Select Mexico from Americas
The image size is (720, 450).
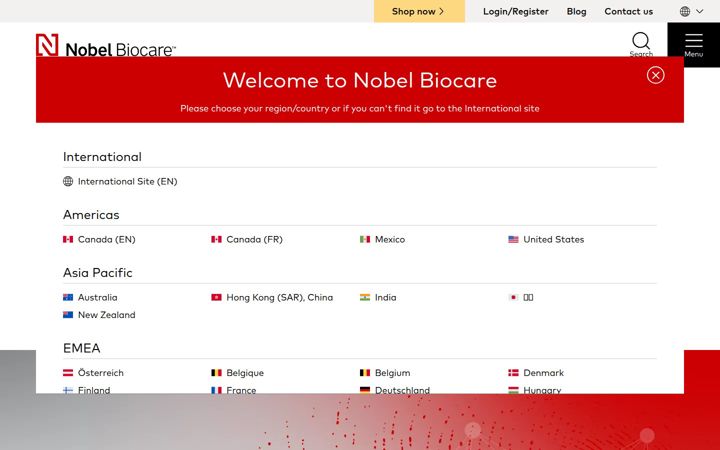point(390,239)
